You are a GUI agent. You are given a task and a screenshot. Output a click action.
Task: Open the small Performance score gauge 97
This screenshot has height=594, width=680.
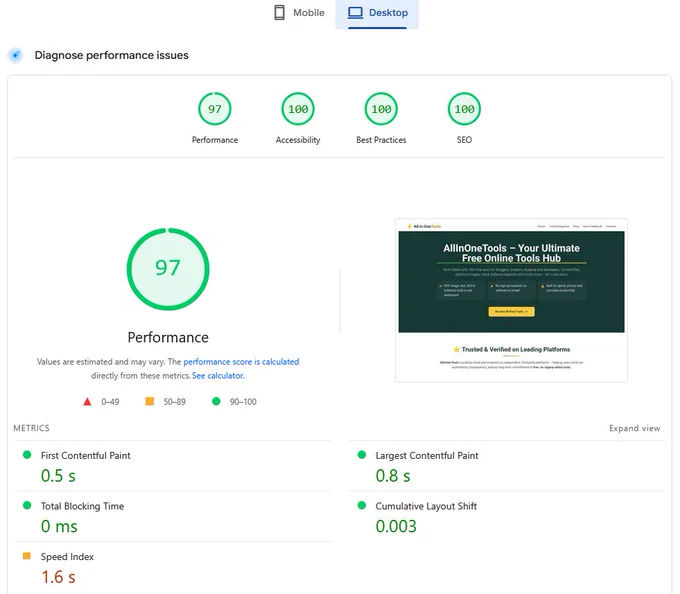click(x=215, y=109)
